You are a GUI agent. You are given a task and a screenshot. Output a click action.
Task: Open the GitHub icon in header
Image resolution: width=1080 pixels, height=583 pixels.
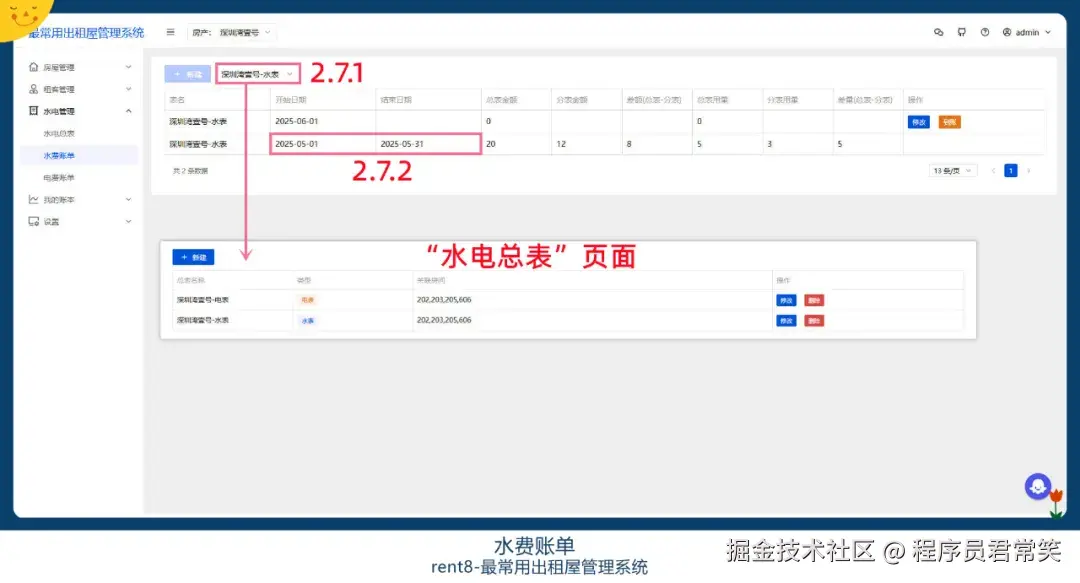(962, 32)
